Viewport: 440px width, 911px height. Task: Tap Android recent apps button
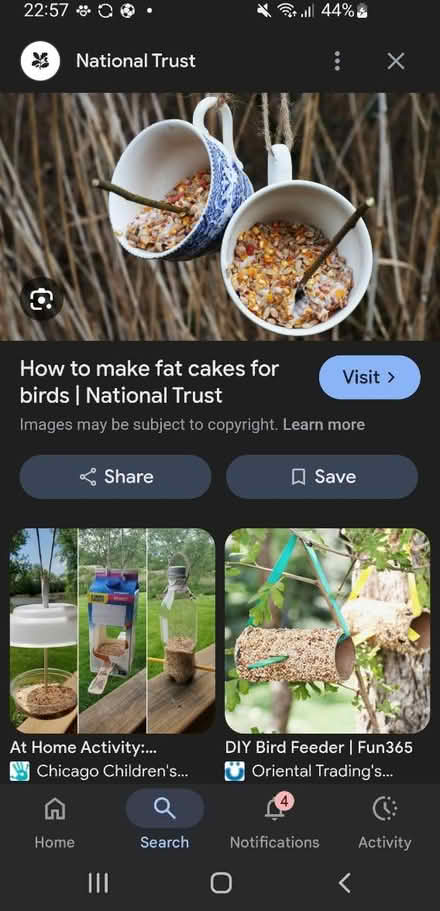pyautogui.click(x=98, y=884)
